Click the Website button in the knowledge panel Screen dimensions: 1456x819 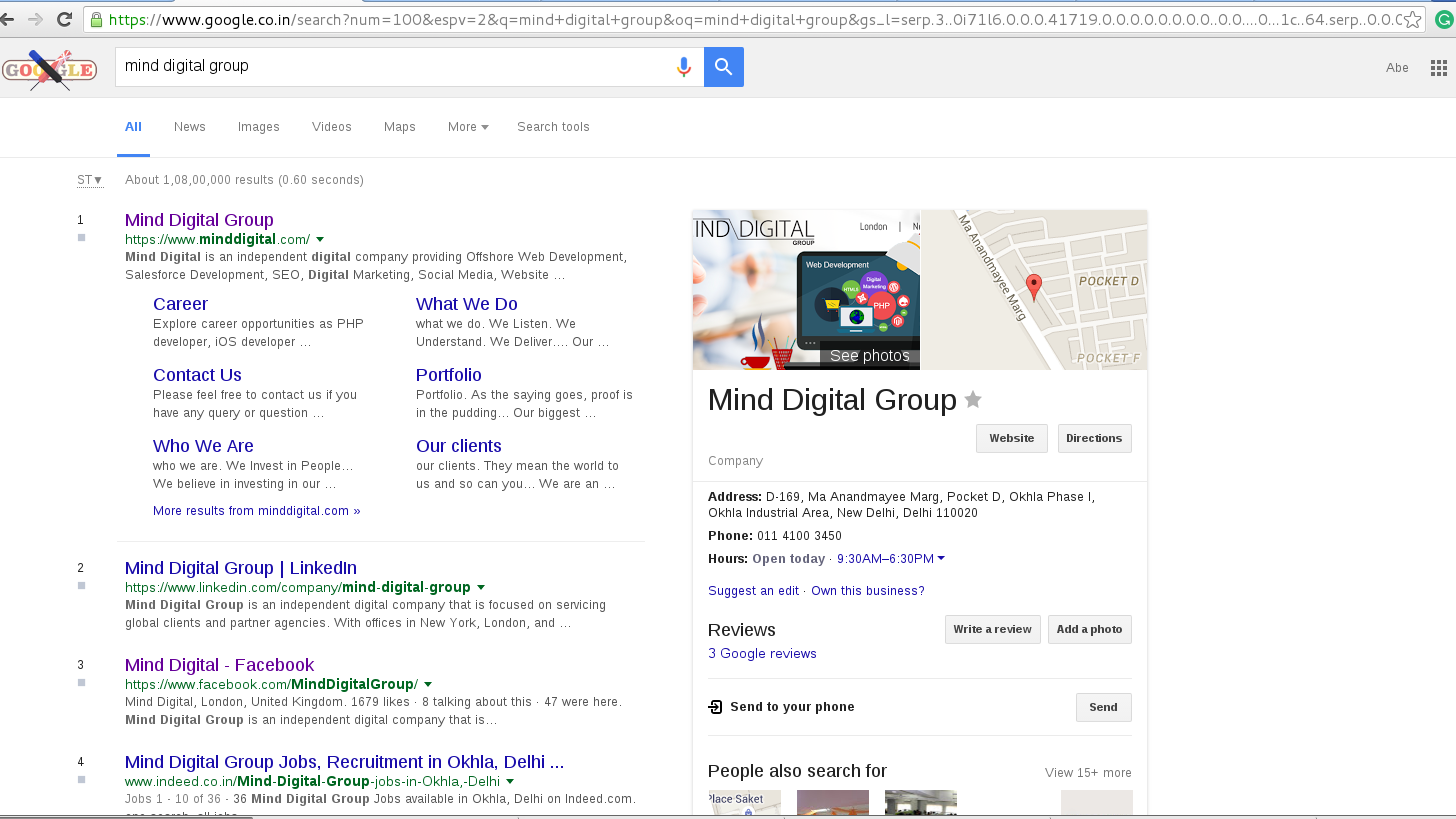(x=1012, y=438)
